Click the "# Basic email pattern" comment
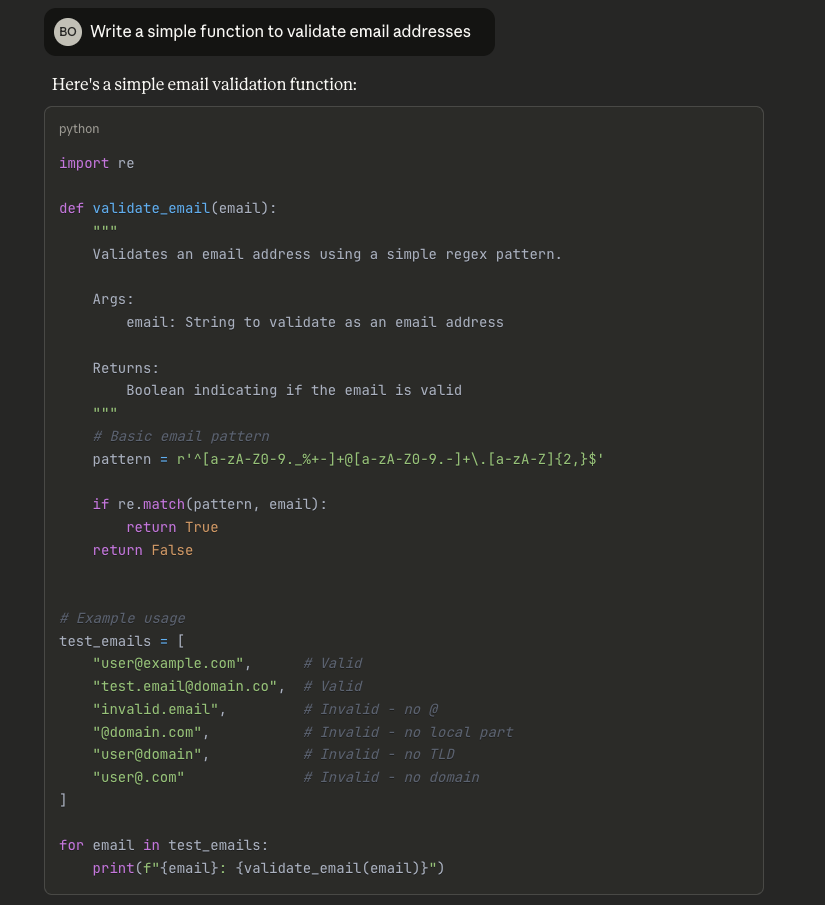The image size is (825, 905). click(180, 436)
